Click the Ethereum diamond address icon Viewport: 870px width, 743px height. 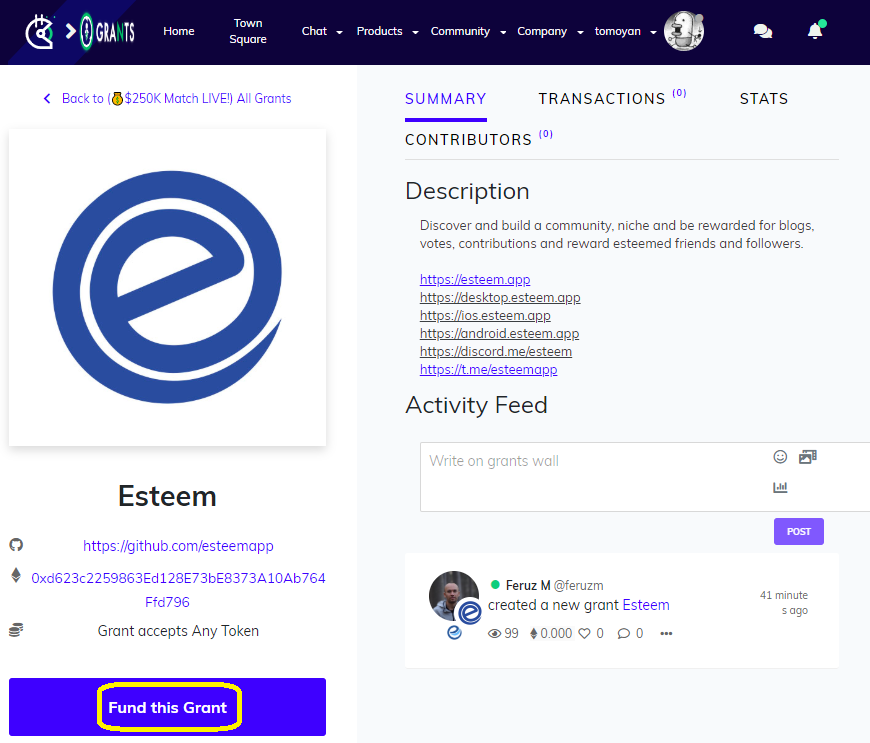pos(16,575)
